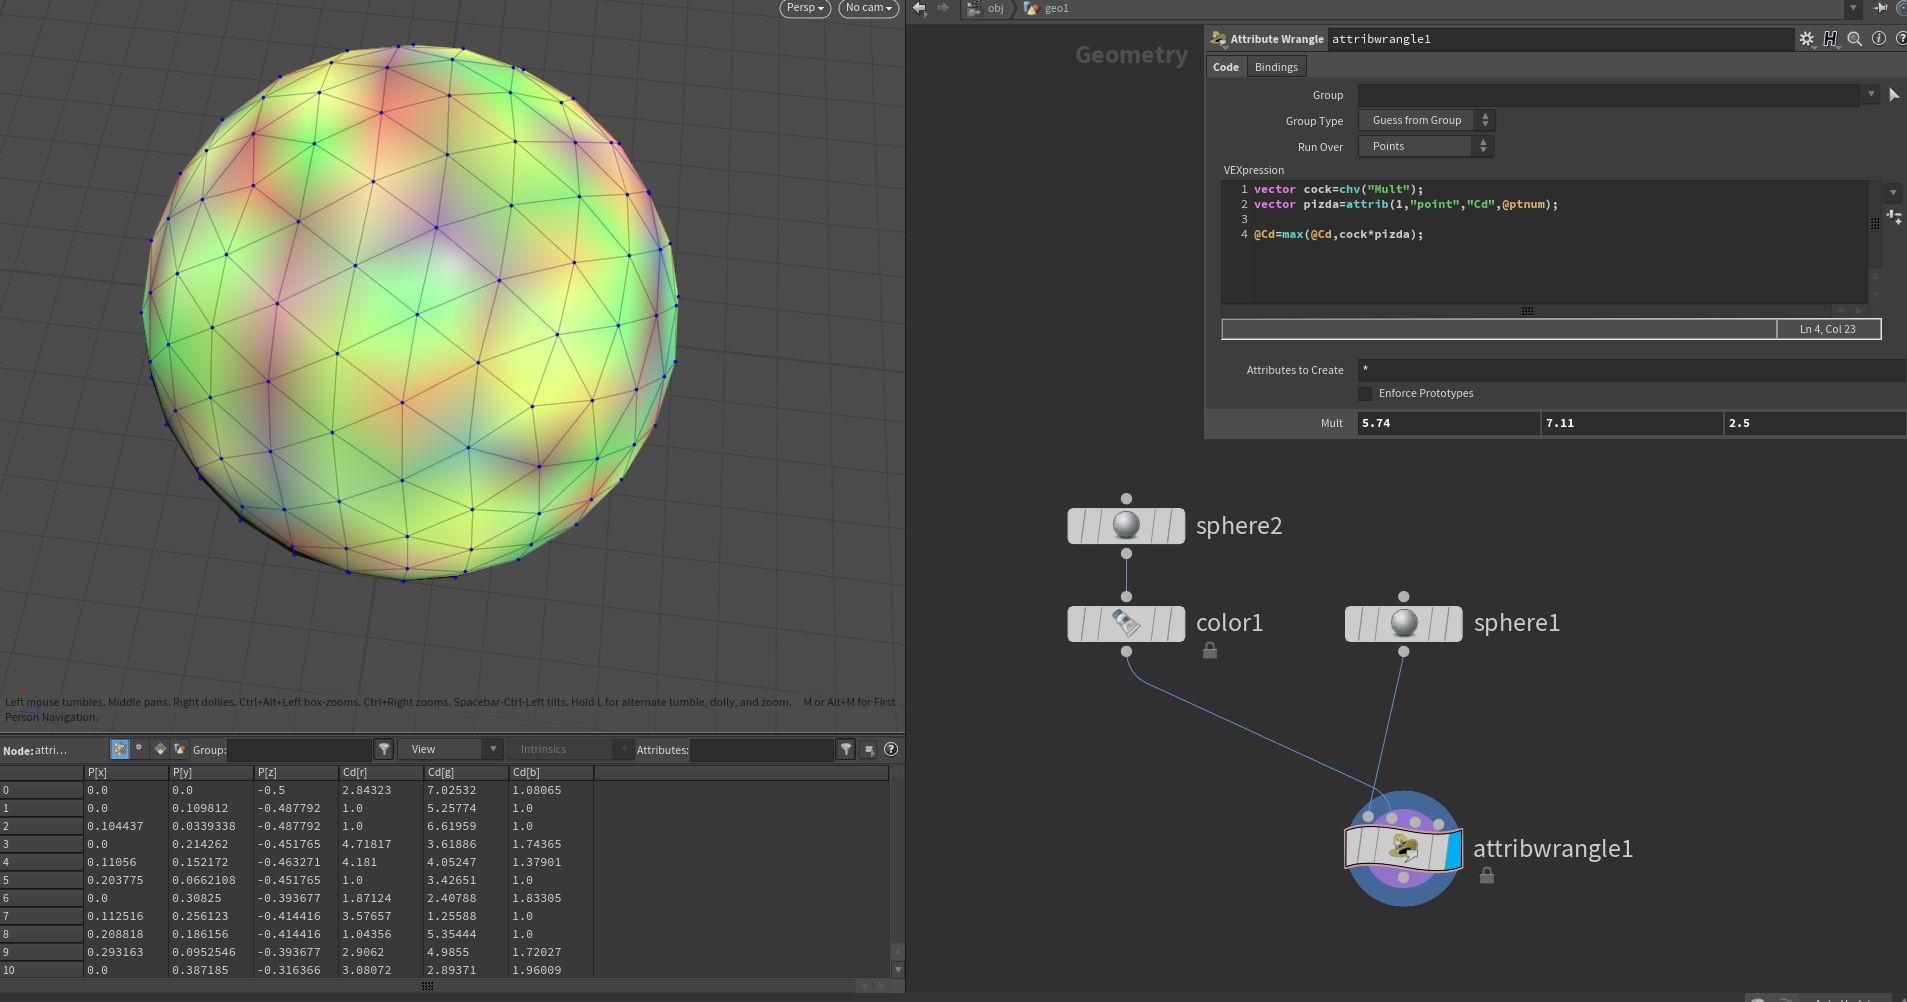
Task: Open the spreadsheet View dropdown
Action: [450, 749]
